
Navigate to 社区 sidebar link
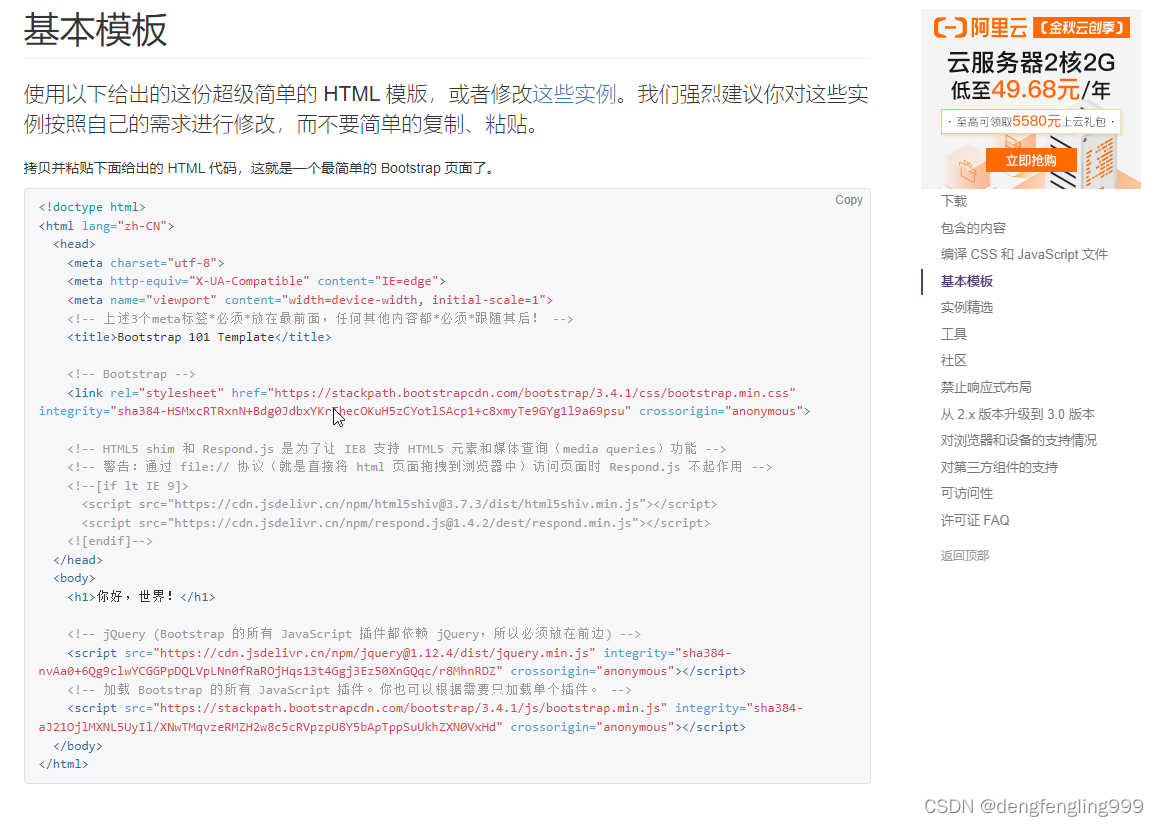tap(954, 361)
